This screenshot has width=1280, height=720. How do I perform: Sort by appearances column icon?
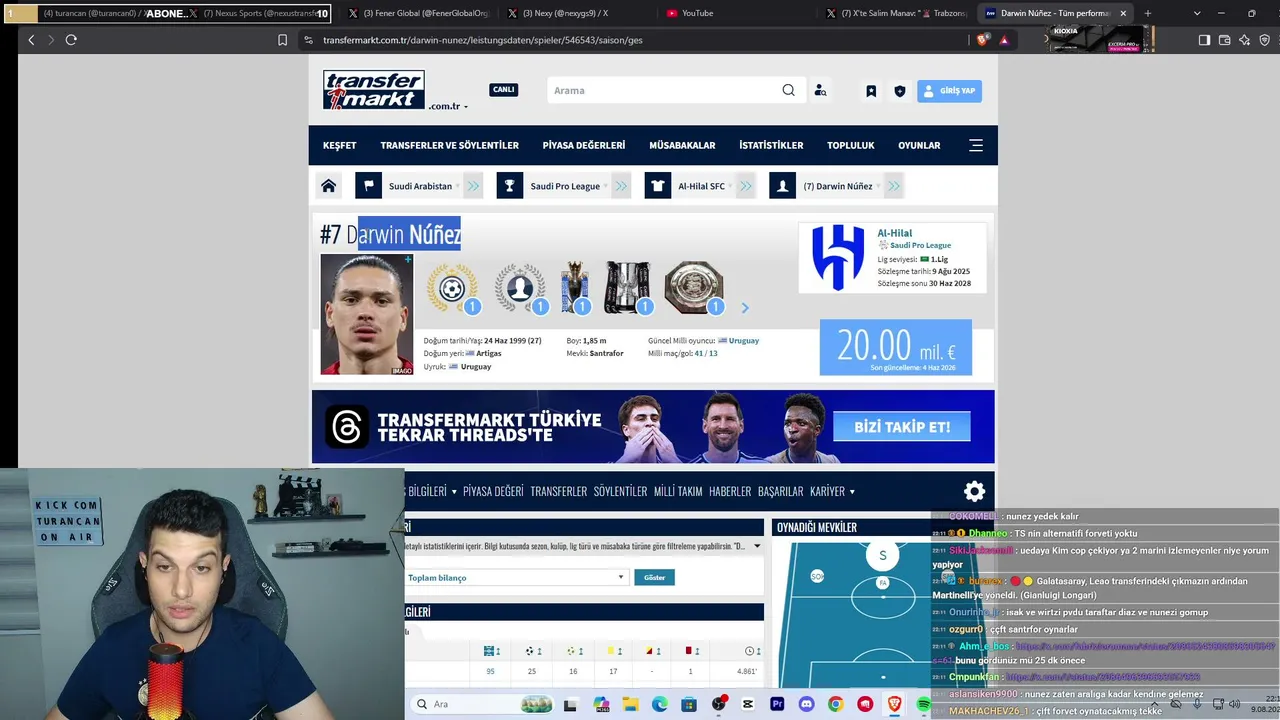click(492, 651)
